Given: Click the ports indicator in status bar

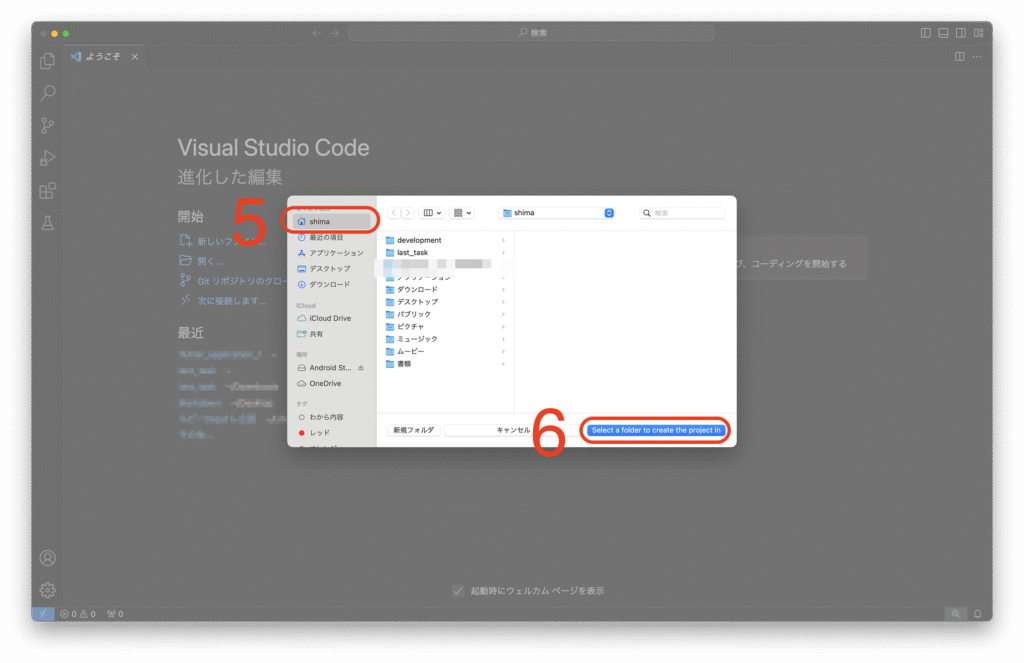Looking at the screenshot, I should pos(116,614).
